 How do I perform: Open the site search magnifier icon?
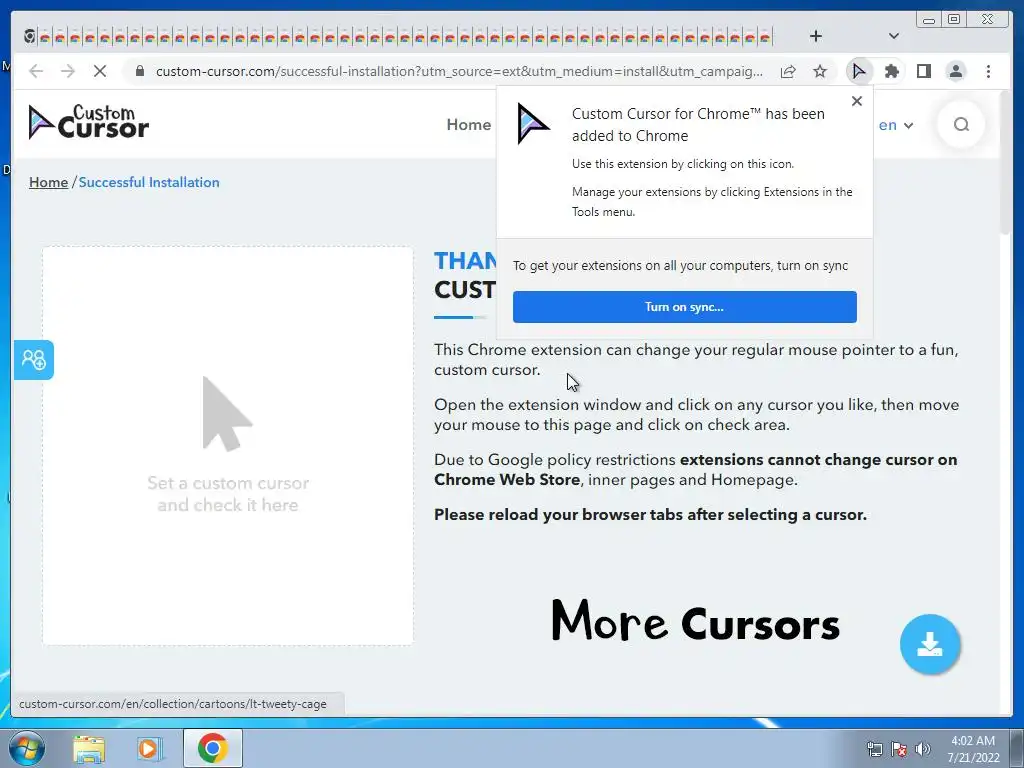pyautogui.click(x=961, y=124)
